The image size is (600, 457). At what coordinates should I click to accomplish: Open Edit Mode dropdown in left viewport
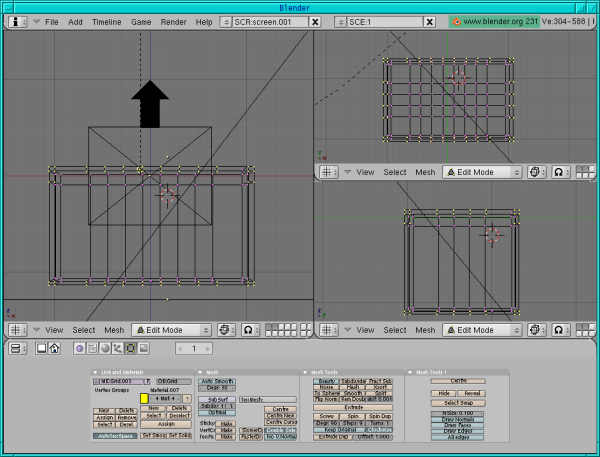click(172, 329)
